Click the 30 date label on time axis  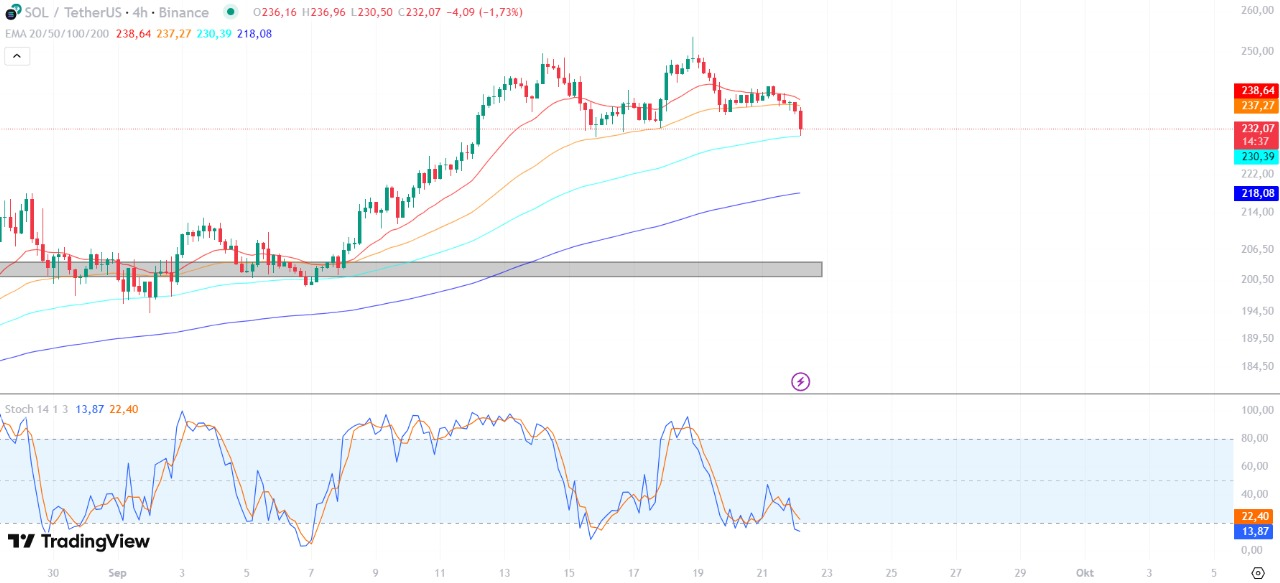click(x=53, y=573)
